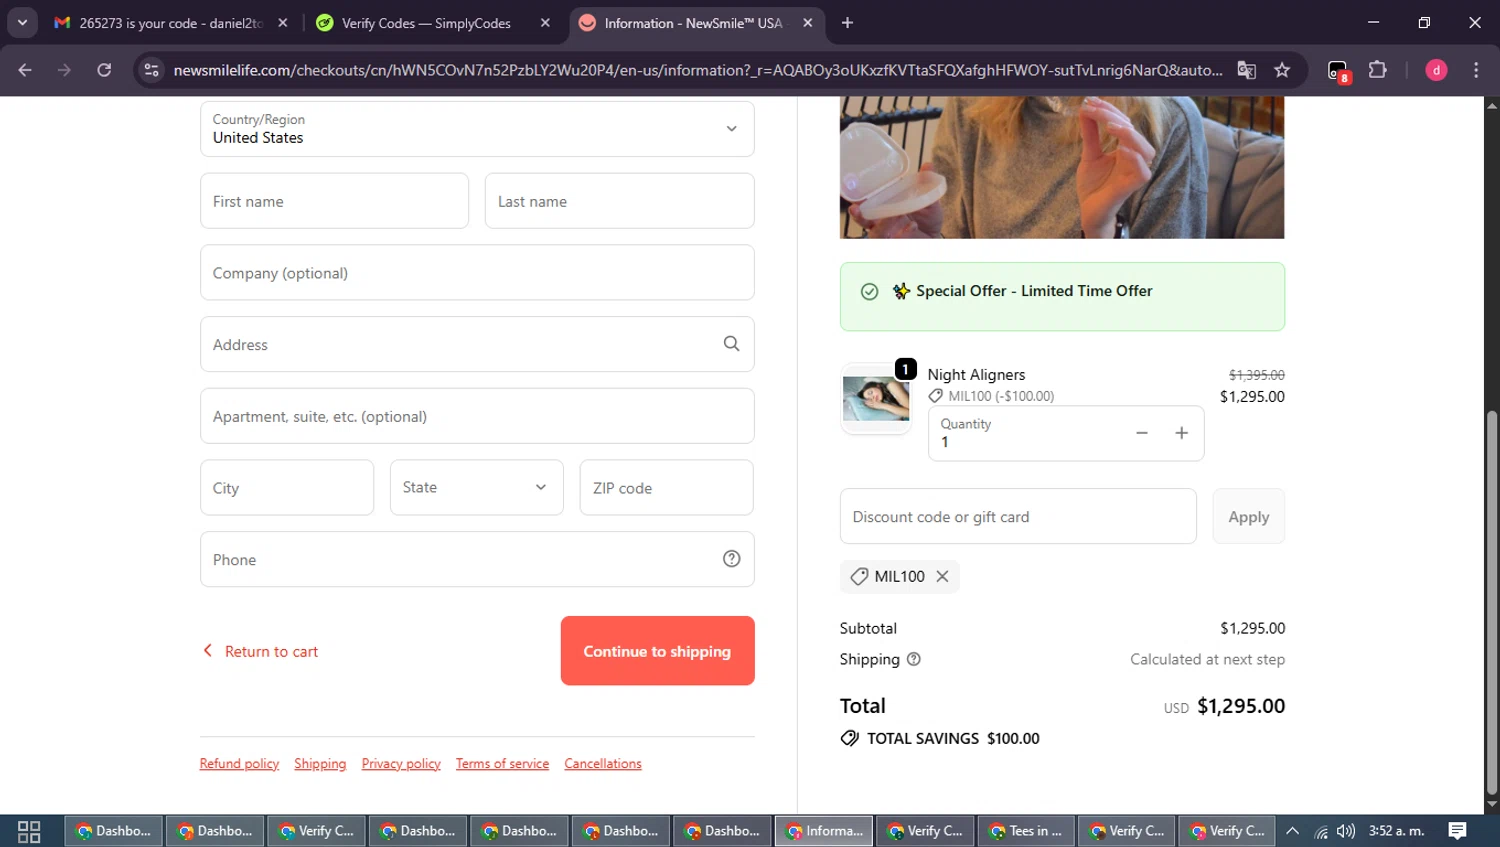The image size is (1500, 847).
Task: Click the City field
Action: point(287,488)
